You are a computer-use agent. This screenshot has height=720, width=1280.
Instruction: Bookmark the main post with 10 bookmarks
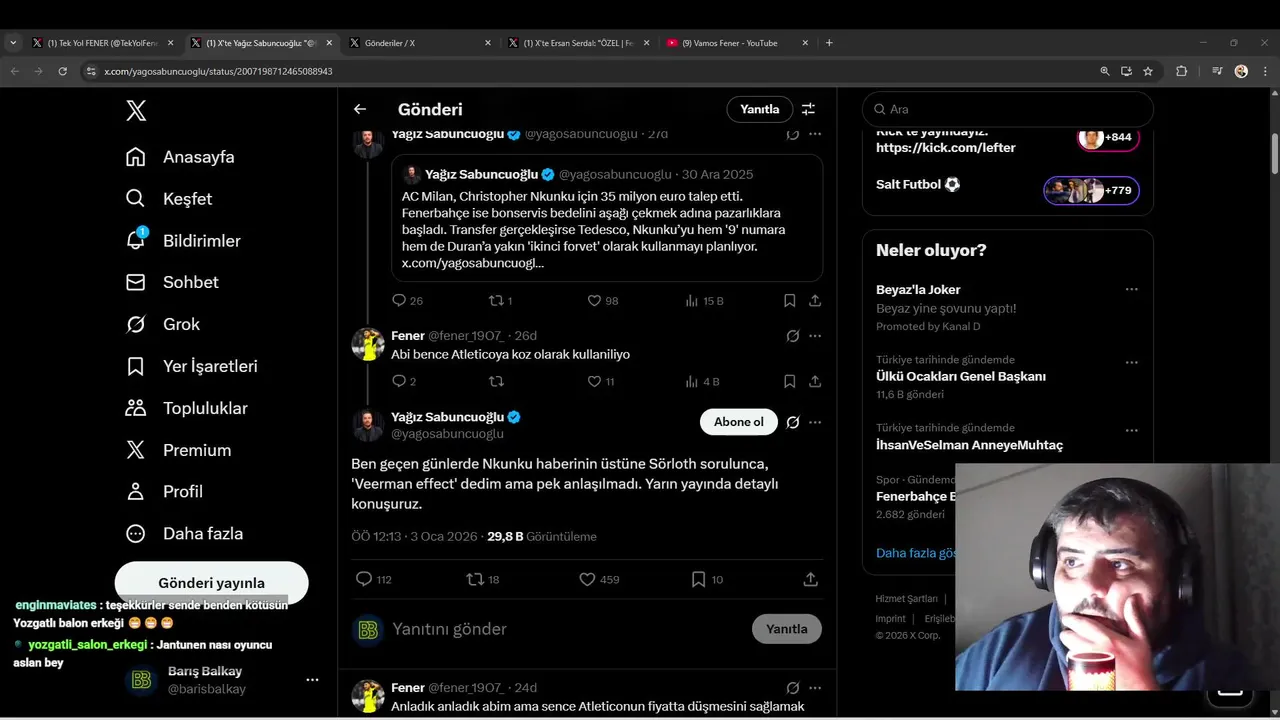click(698, 579)
